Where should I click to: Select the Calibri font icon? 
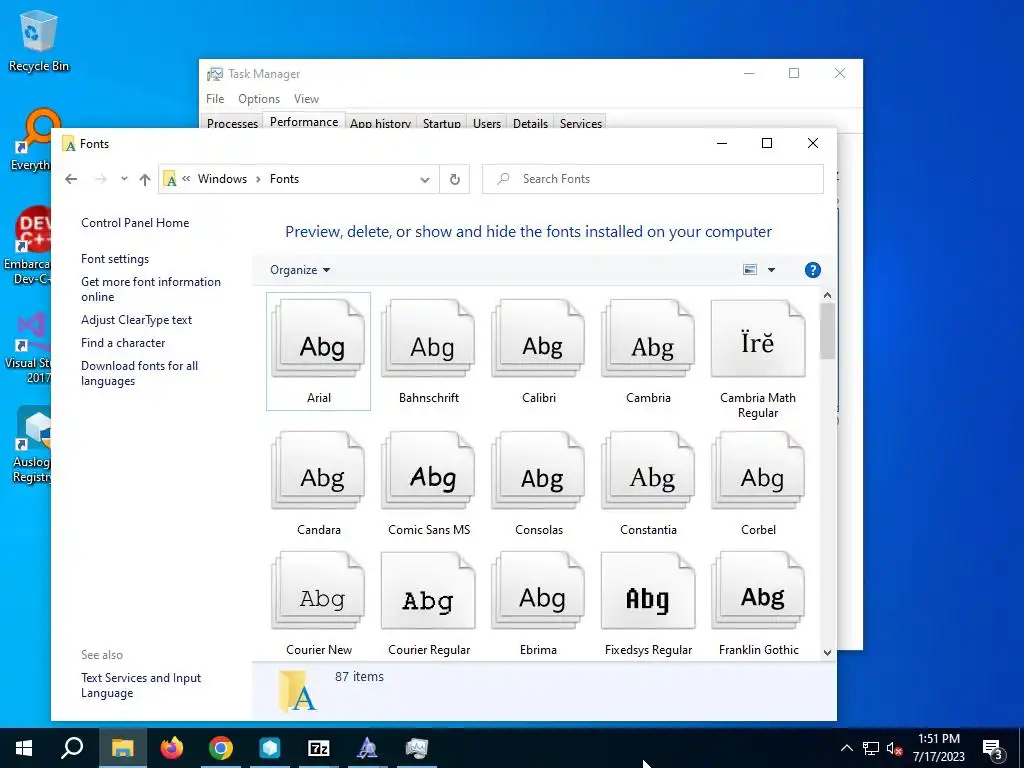tap(538, 339)
